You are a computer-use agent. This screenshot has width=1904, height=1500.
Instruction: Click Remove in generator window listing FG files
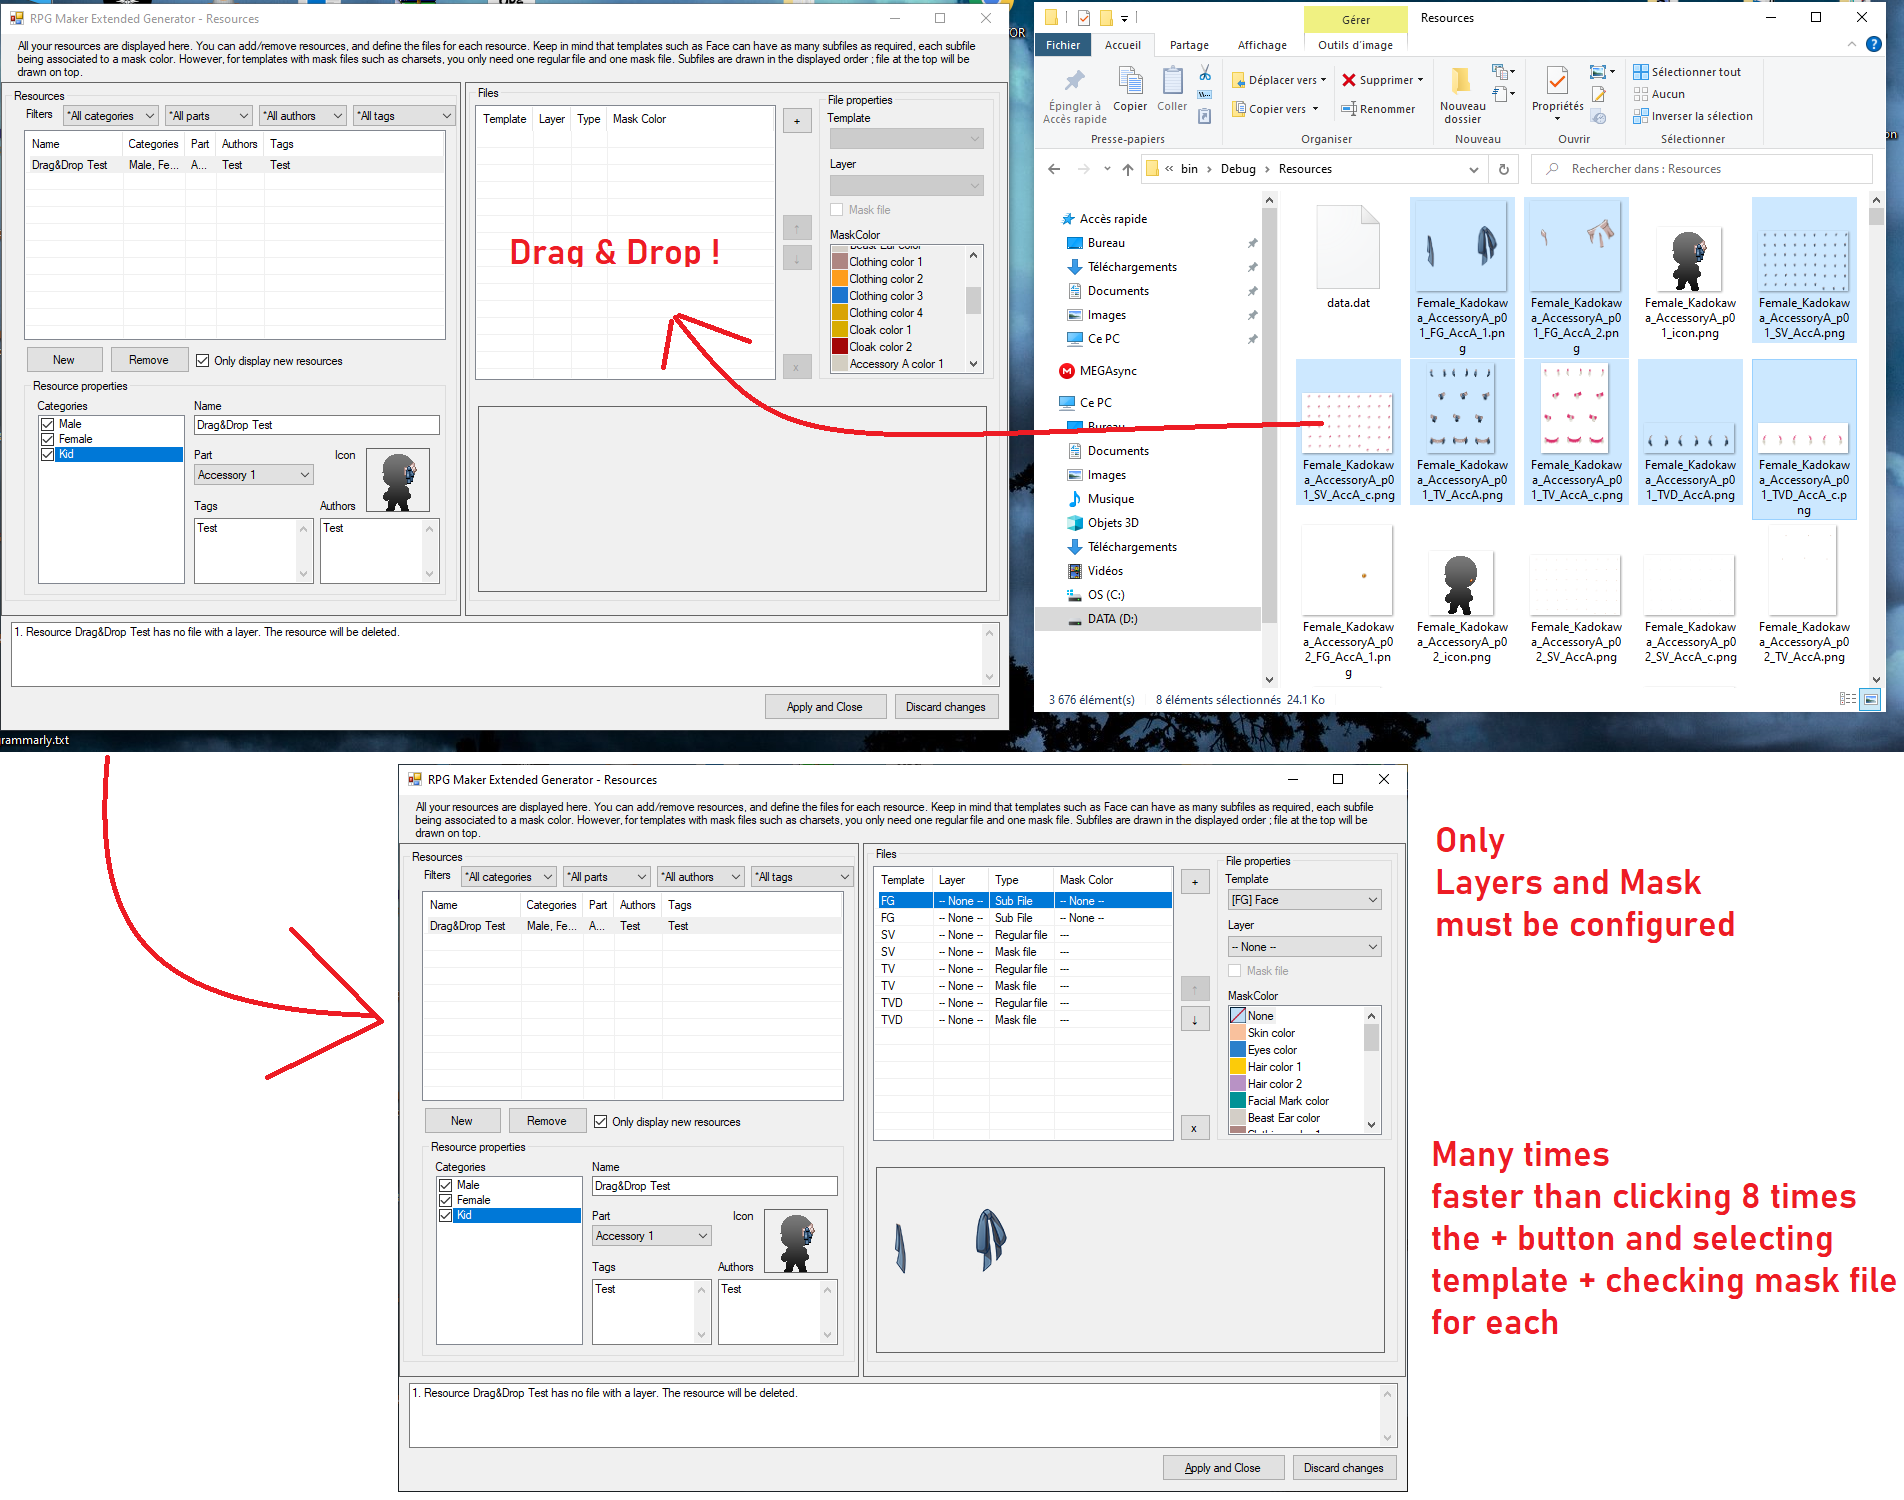[x=547, y=1121]
